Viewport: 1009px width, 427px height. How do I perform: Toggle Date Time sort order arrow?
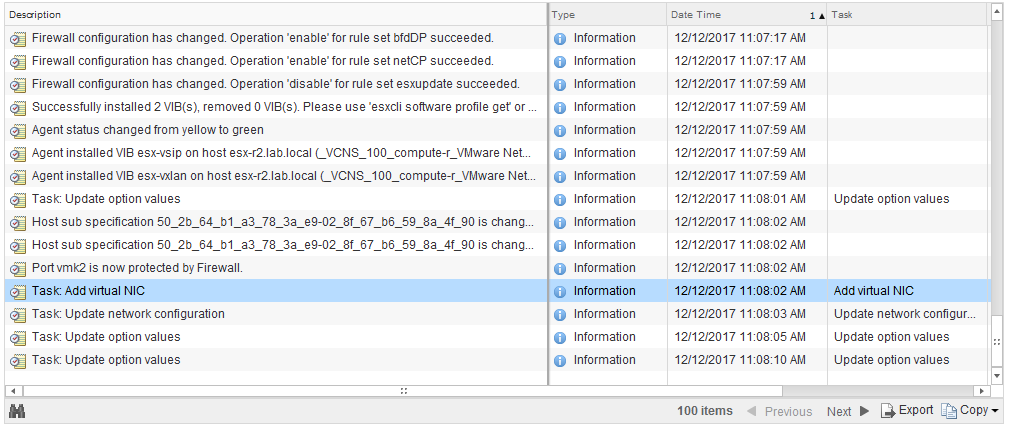(822, 16)
